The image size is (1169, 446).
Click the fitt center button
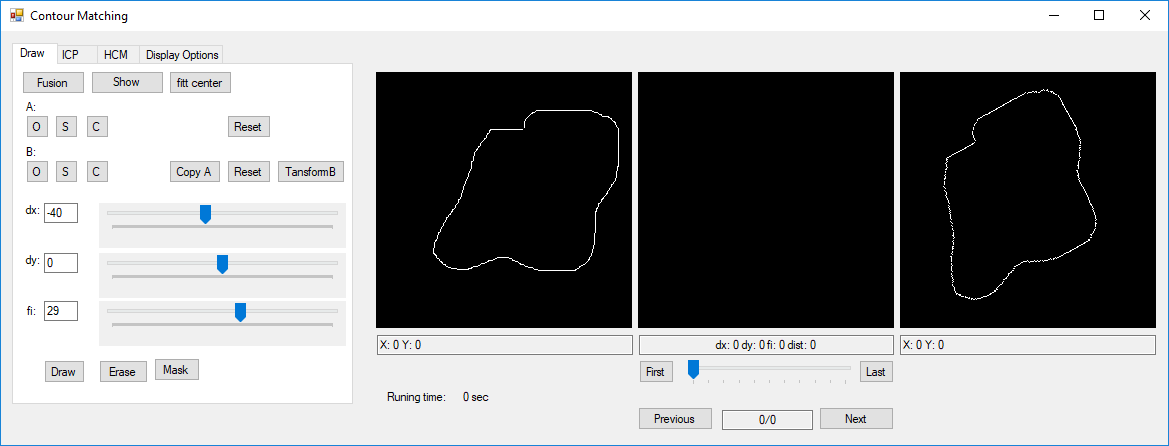tap(199, 83)
